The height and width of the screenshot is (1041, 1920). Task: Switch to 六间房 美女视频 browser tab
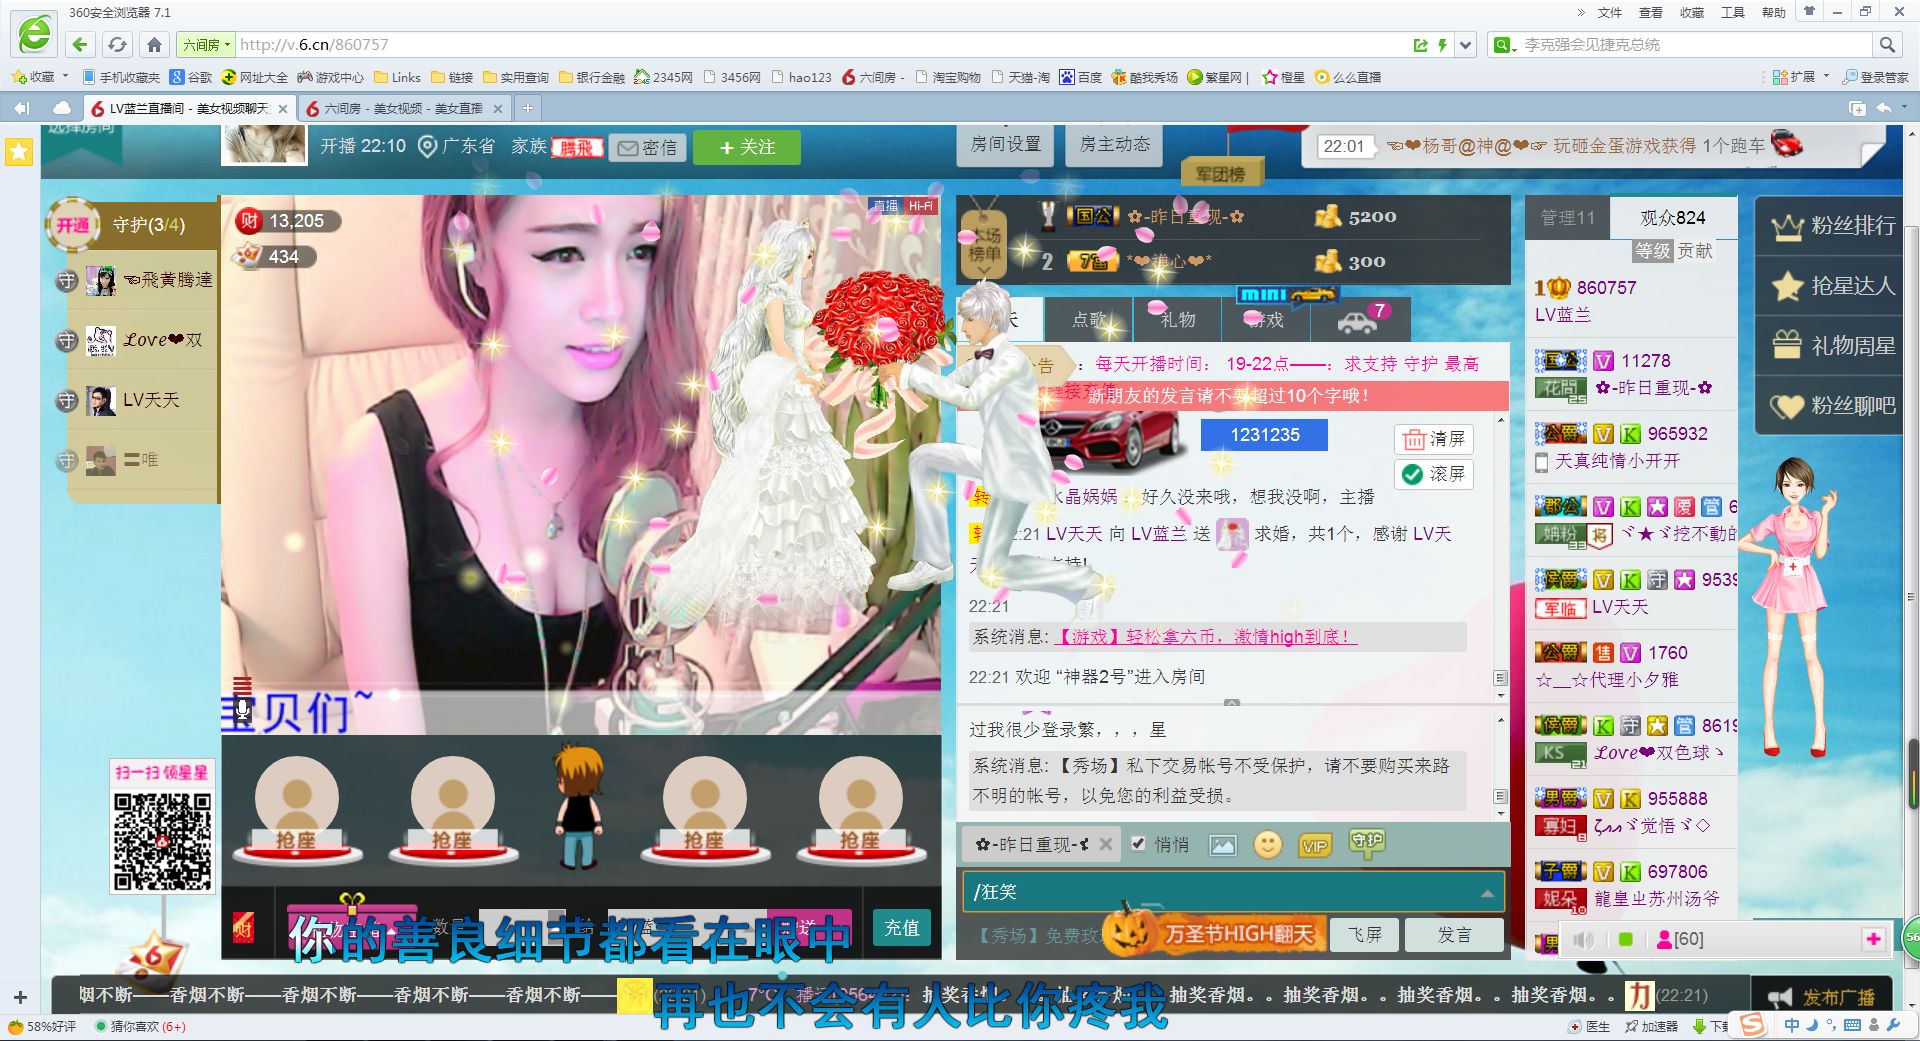[x=405, y=108]
